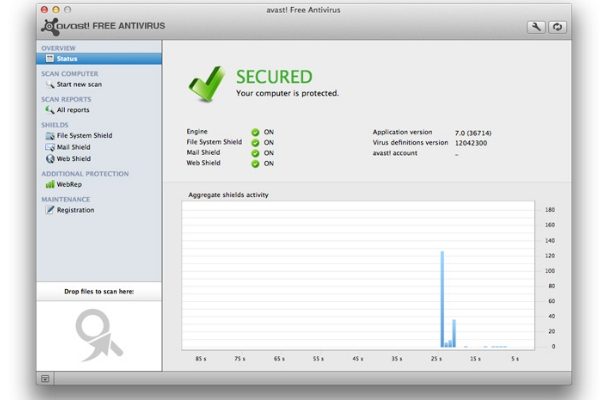Toggle the File System Shield ON indicator
This screenshot has width=600, height=400.
[255, 142]
